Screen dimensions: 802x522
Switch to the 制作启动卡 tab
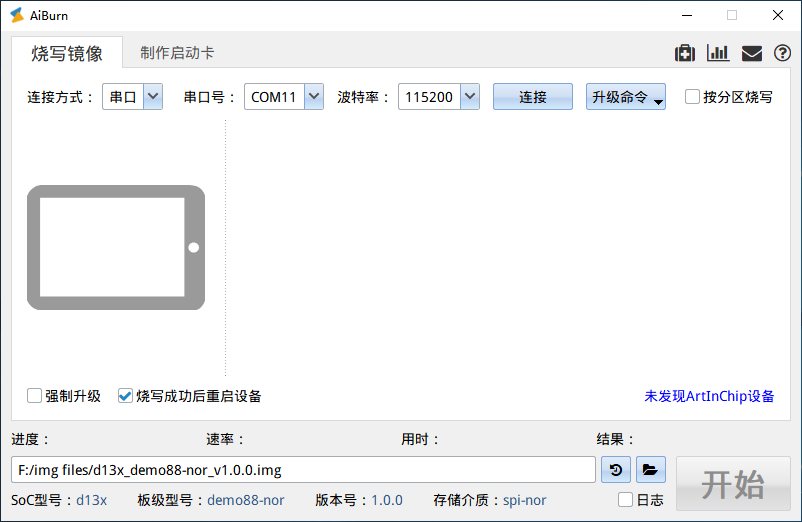(x=177, y=53)
